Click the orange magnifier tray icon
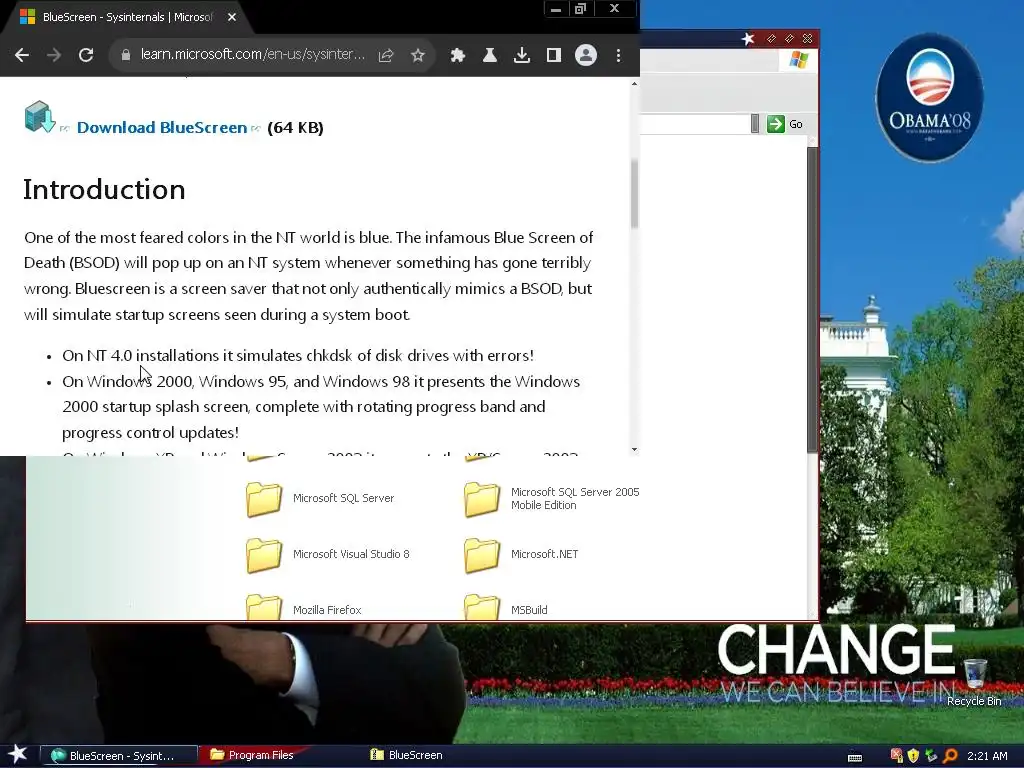Viewport: 1024px width, 768px height. pyautogui.click(x=950, y=756)
